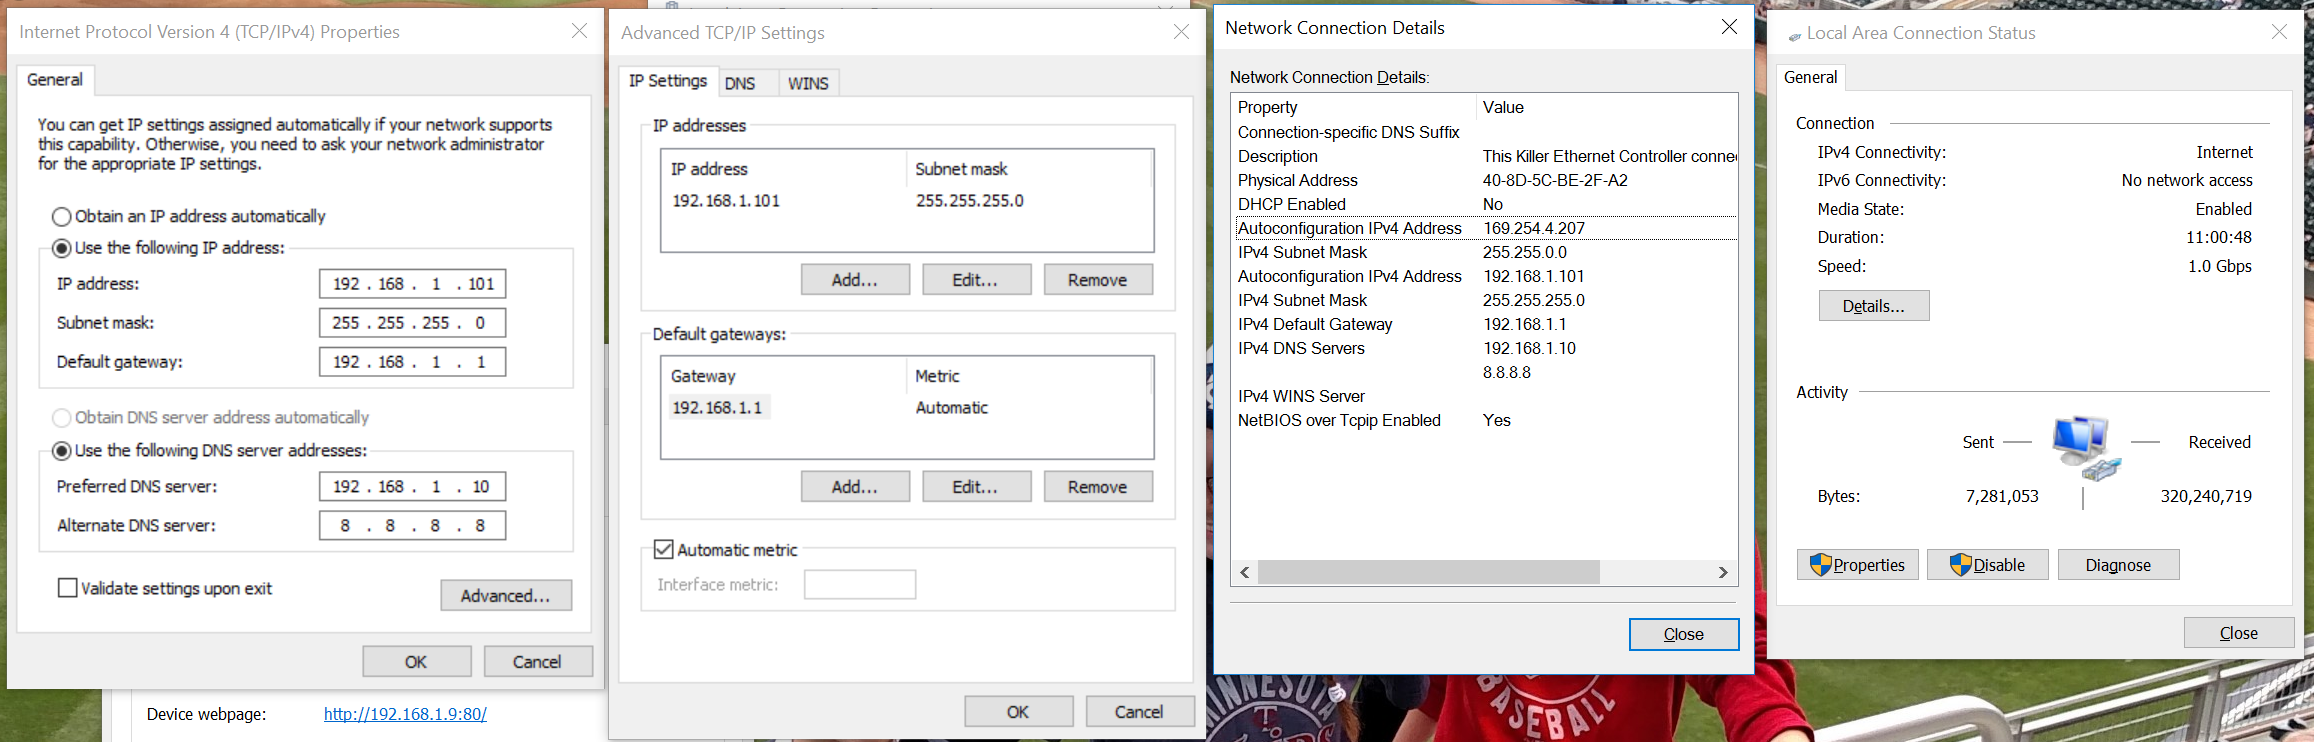Click Cancel in the IPv4 Properties dialog
The height and width of the screenshot is (742, 2314).
[x=538, y=662]
